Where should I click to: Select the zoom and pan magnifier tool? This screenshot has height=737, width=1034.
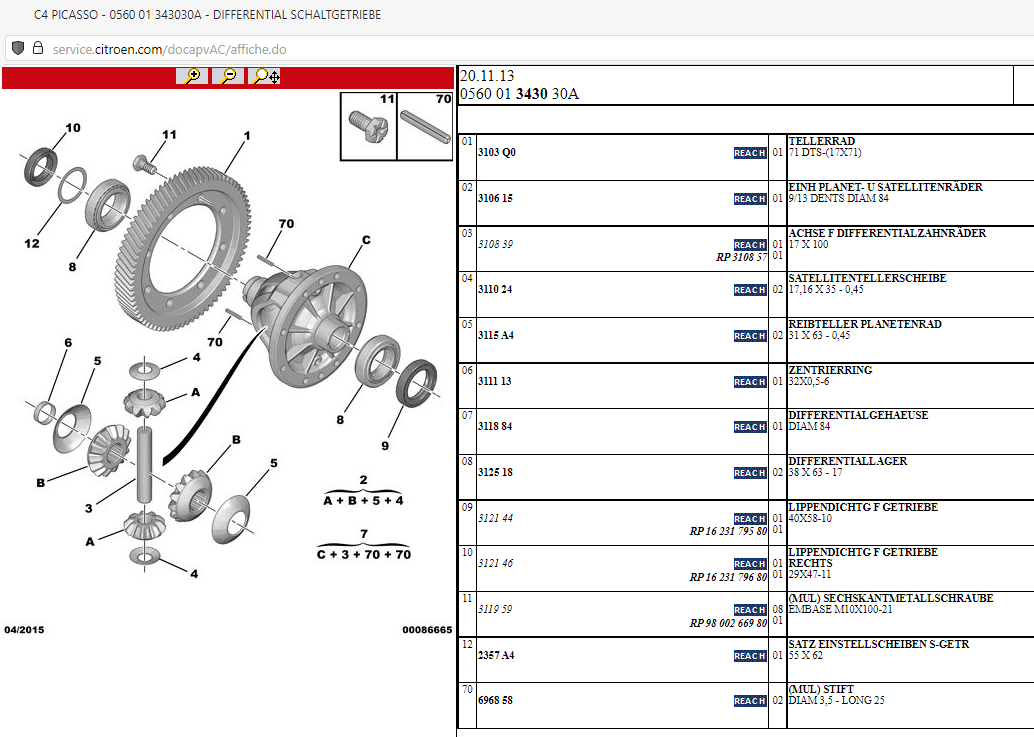click(264, 76)
